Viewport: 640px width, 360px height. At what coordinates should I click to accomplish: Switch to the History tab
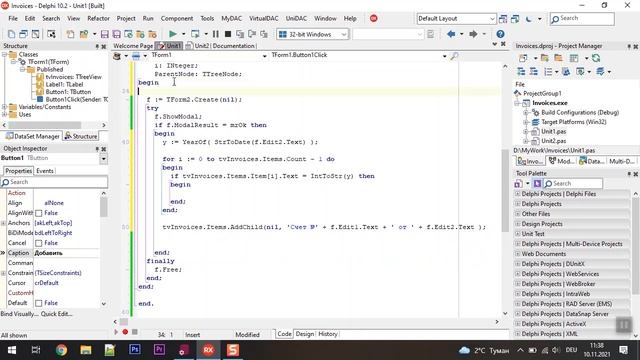point(328,334)
